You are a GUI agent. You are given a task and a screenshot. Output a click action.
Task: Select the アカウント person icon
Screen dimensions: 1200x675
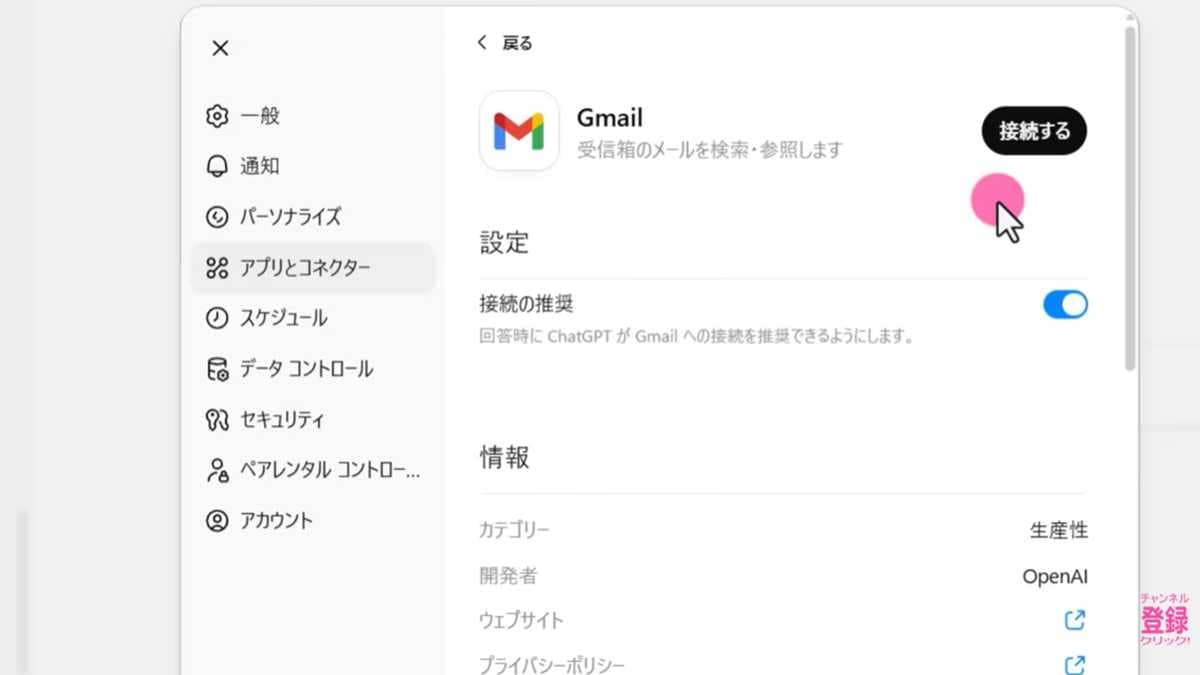220,520
